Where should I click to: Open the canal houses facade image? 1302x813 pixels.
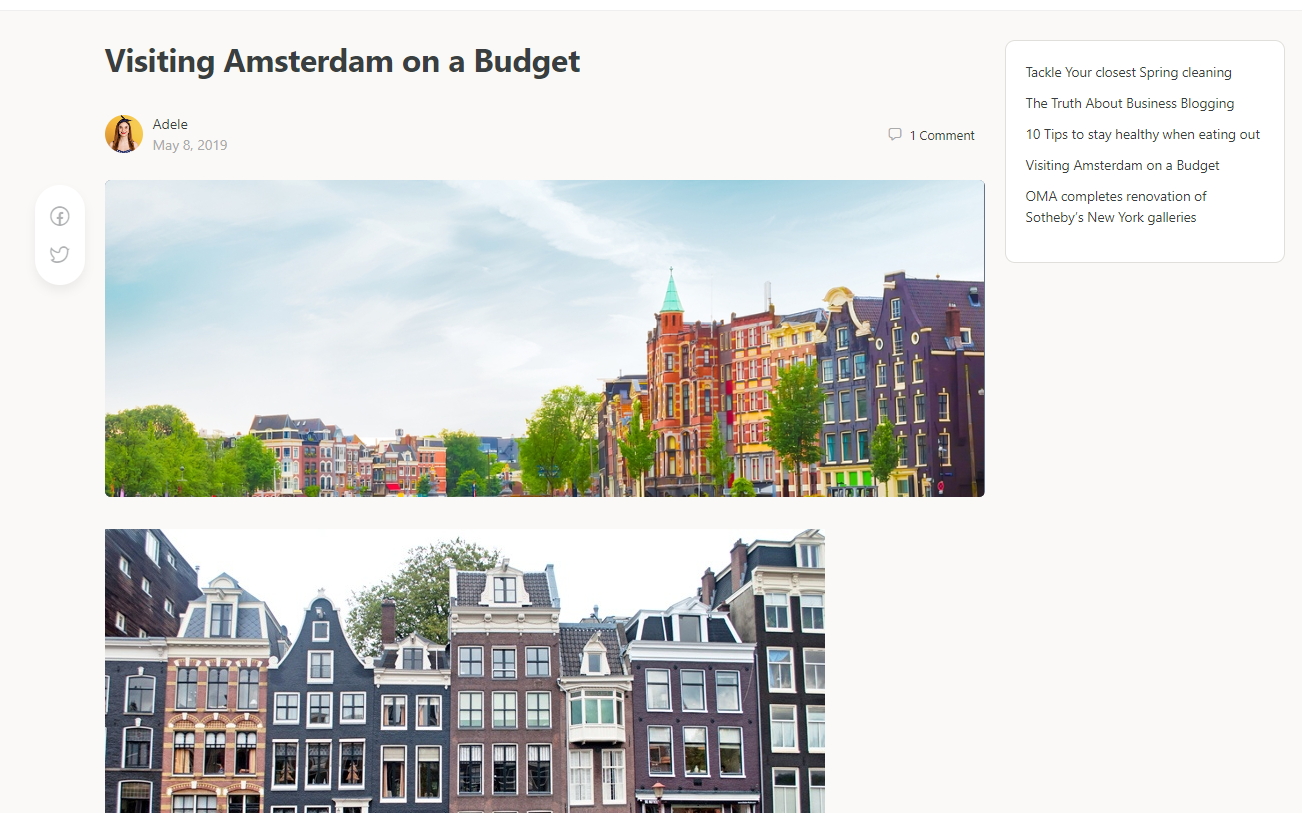[465, 671]
